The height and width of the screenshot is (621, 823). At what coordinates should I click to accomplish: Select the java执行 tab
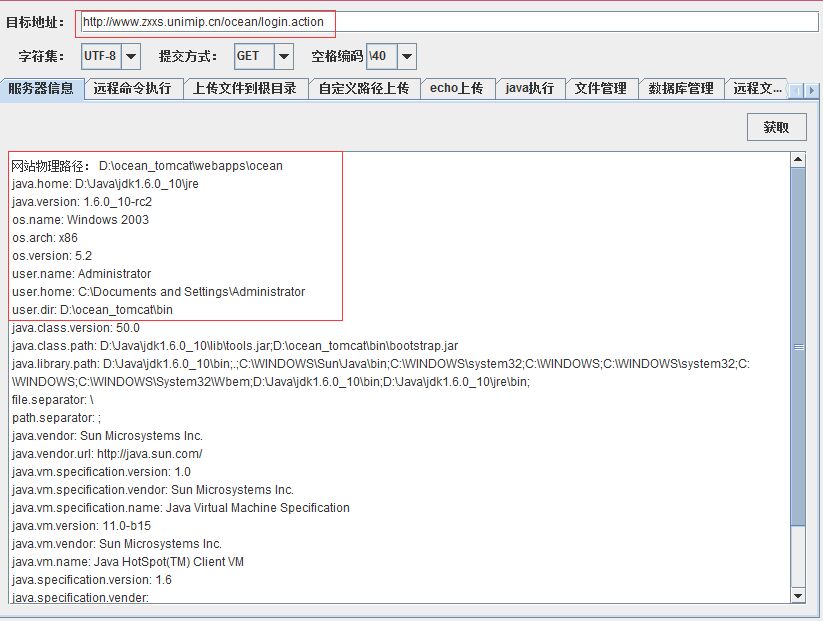[x=530, y=88]
